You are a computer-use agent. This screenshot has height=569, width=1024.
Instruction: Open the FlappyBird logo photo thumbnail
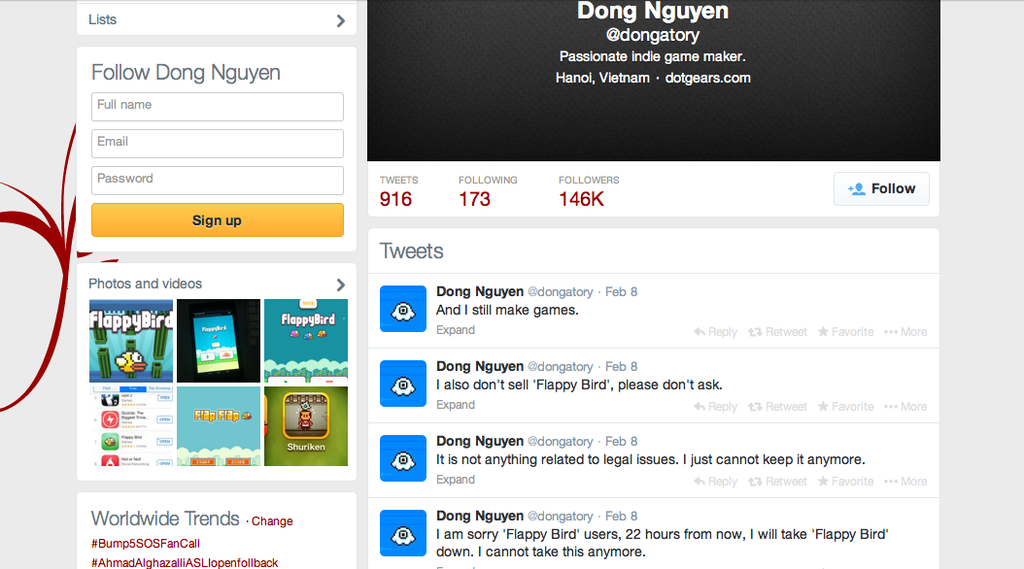[131, 340]
